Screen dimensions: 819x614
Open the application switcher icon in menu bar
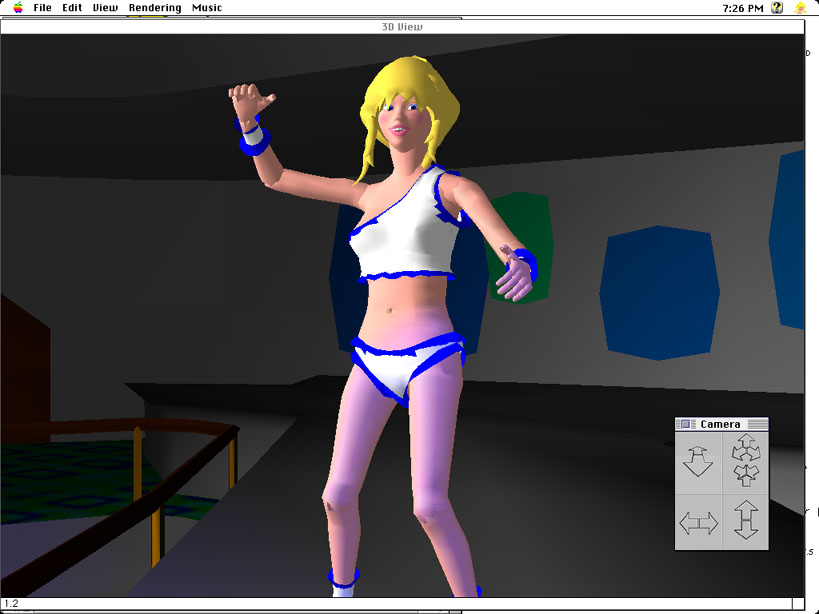click(x=800, y=7)
